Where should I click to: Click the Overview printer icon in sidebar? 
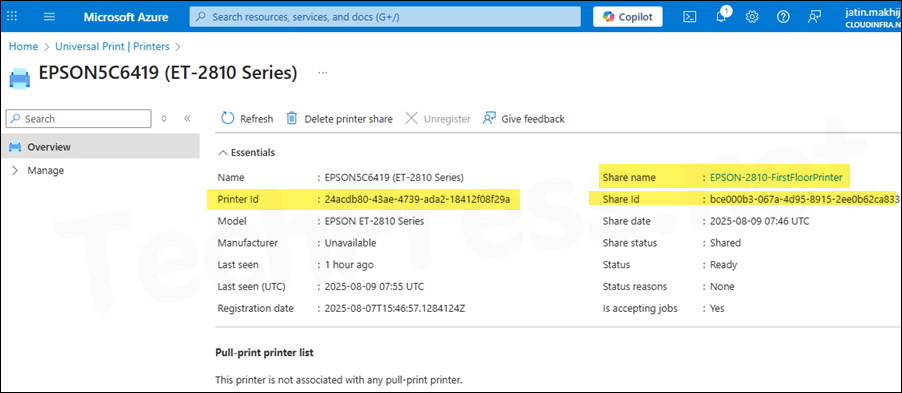[16, 147]
